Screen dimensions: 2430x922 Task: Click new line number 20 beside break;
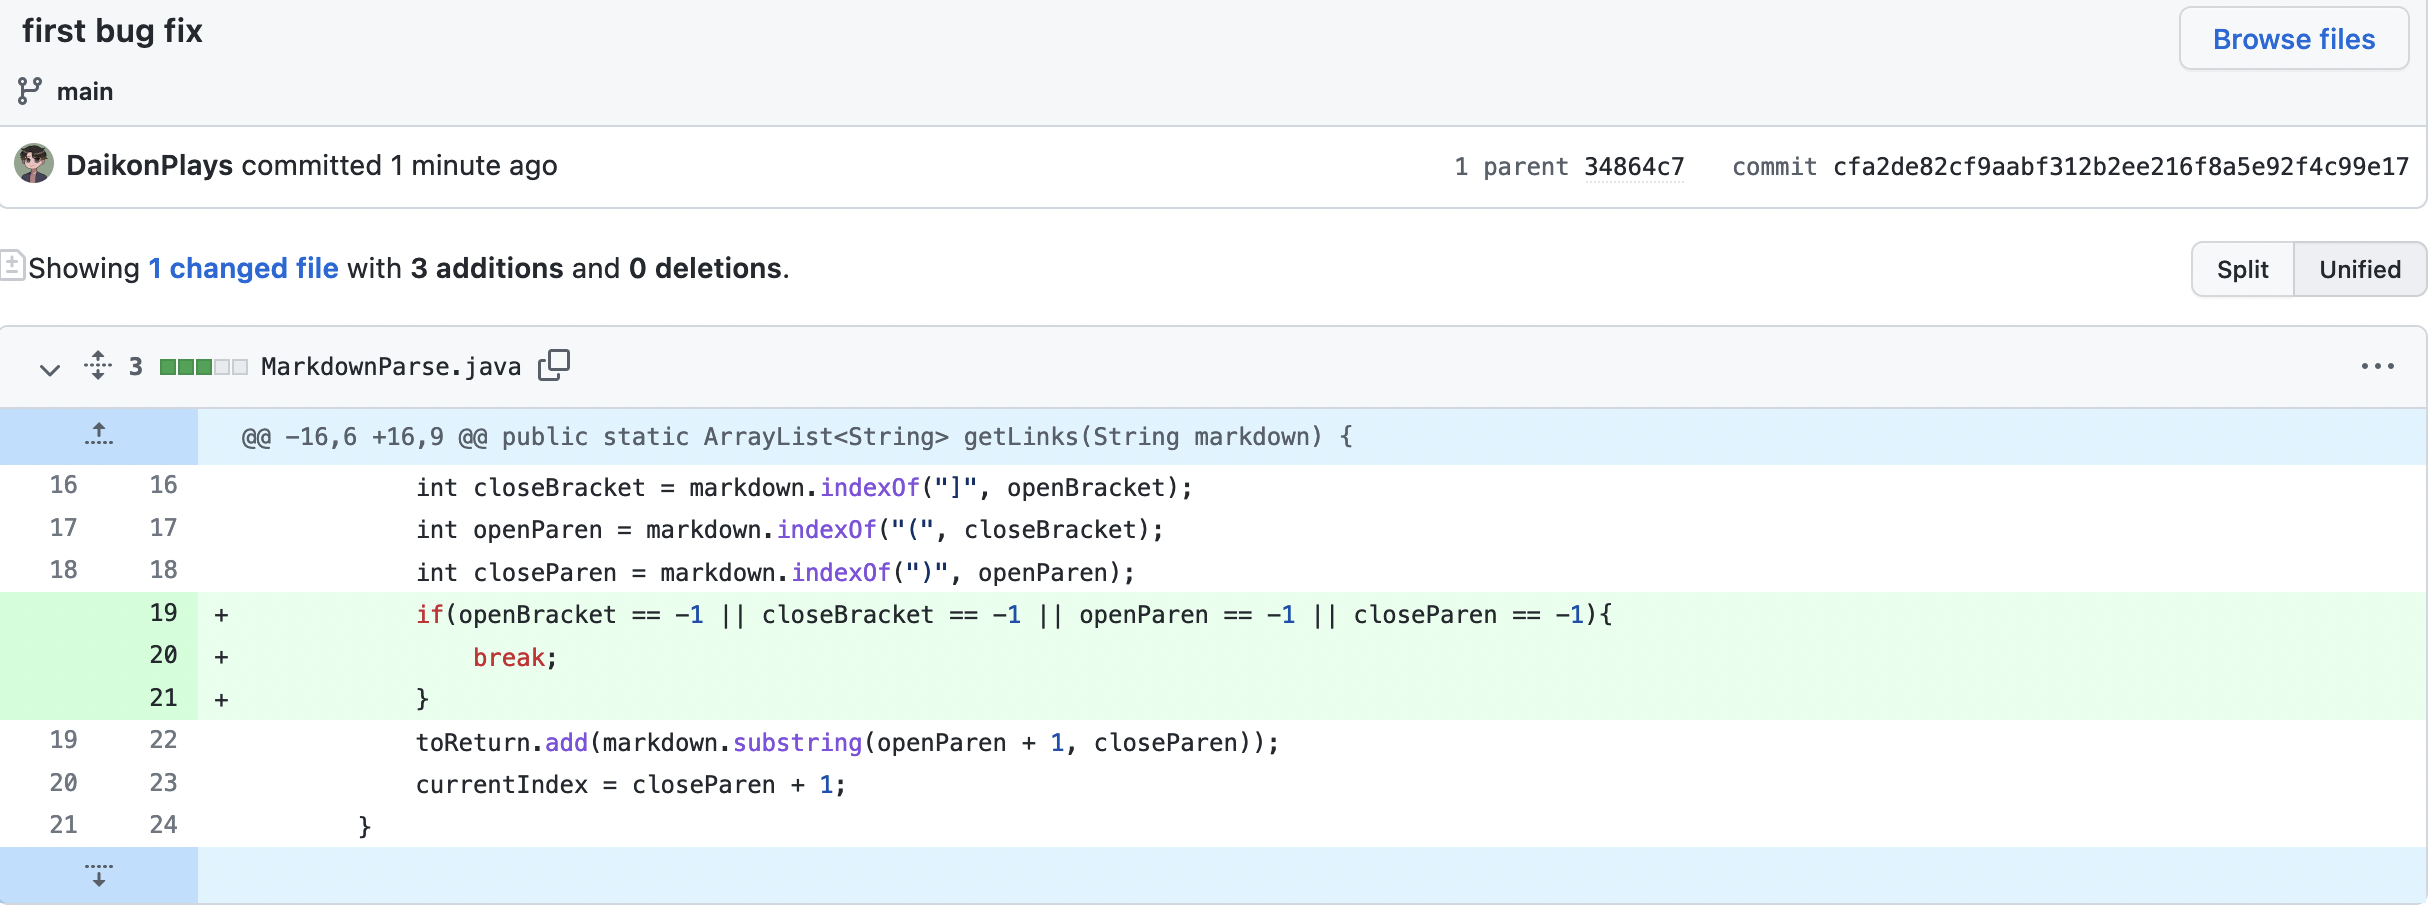(163, 655)
